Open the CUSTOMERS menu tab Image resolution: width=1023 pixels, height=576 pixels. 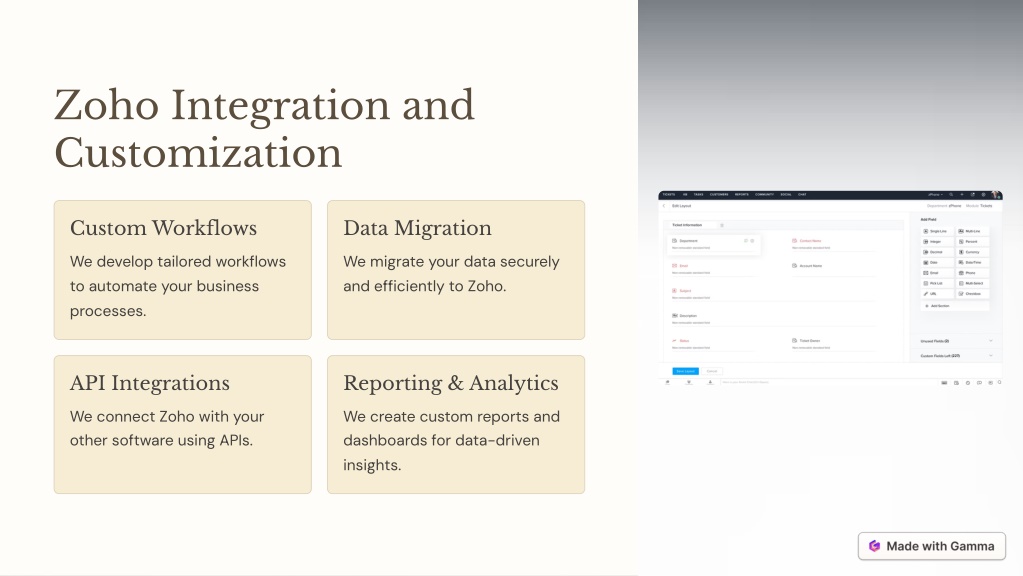click(719, 194)
